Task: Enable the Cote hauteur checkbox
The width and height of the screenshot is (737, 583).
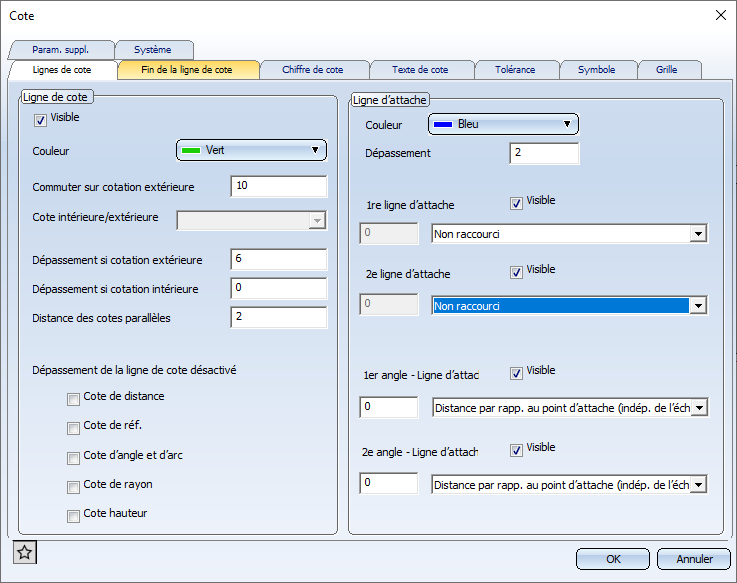Action: 73,516
